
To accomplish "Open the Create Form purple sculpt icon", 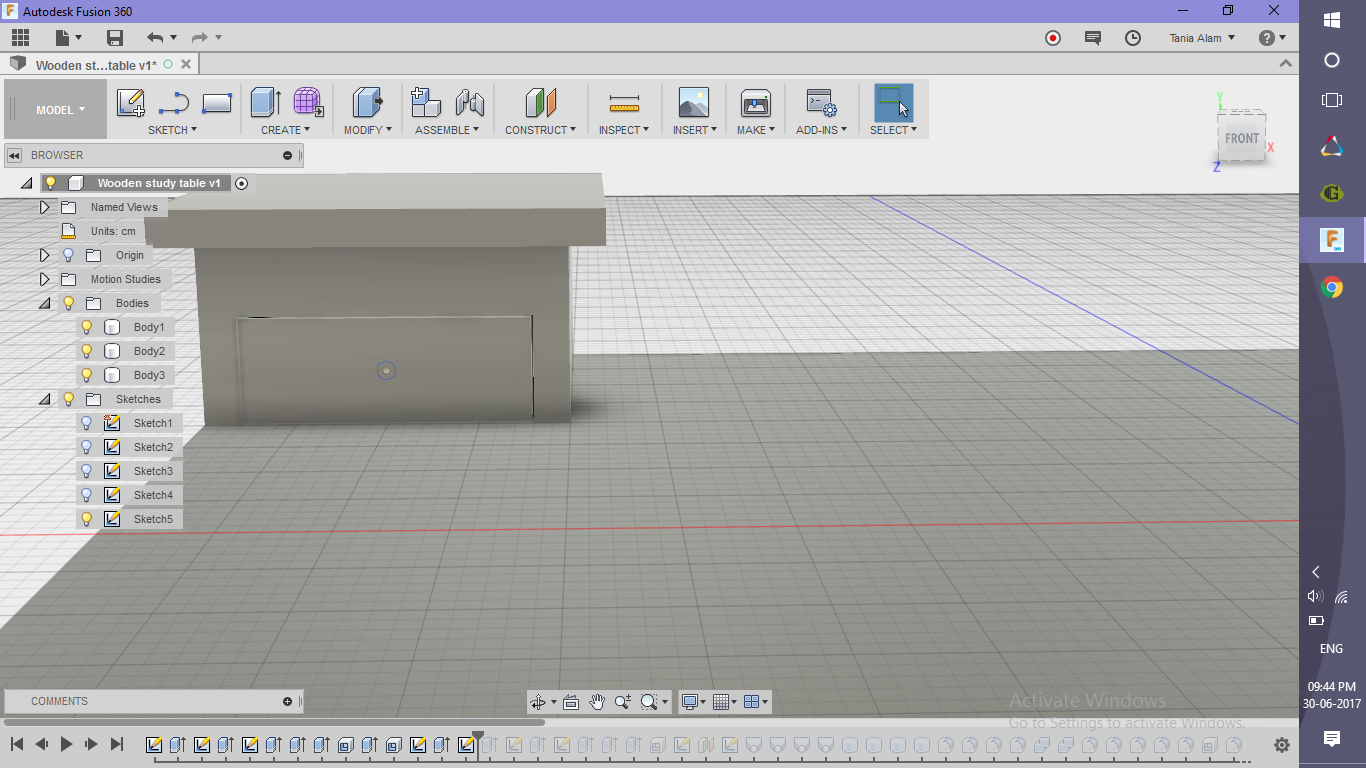I will tap(308, 103).
